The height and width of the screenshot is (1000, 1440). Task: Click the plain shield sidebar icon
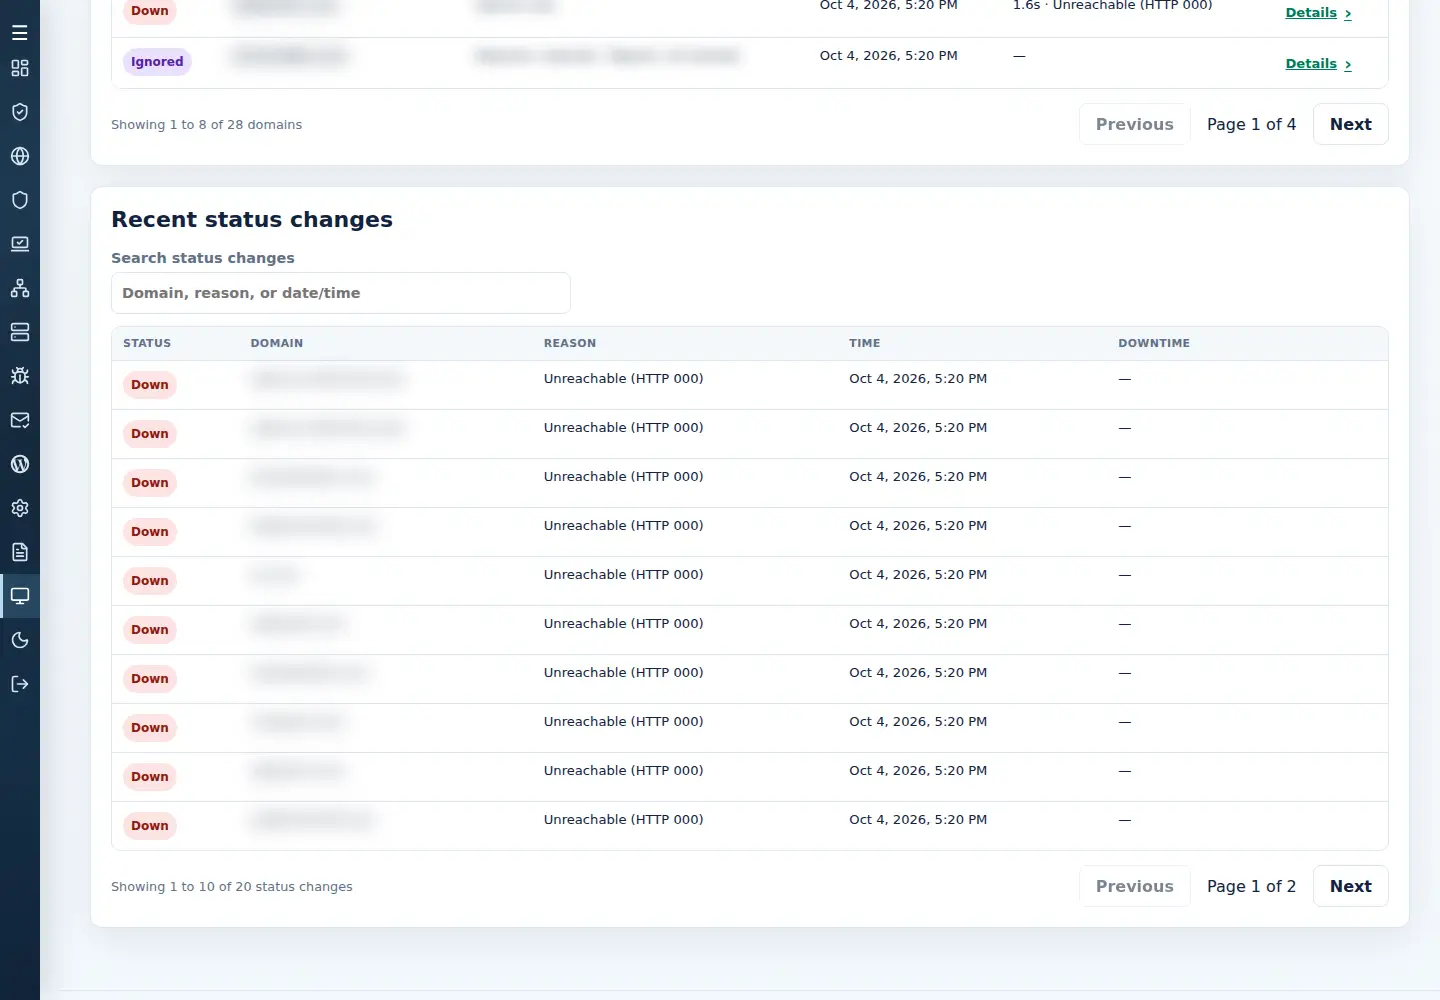point(20,200)
